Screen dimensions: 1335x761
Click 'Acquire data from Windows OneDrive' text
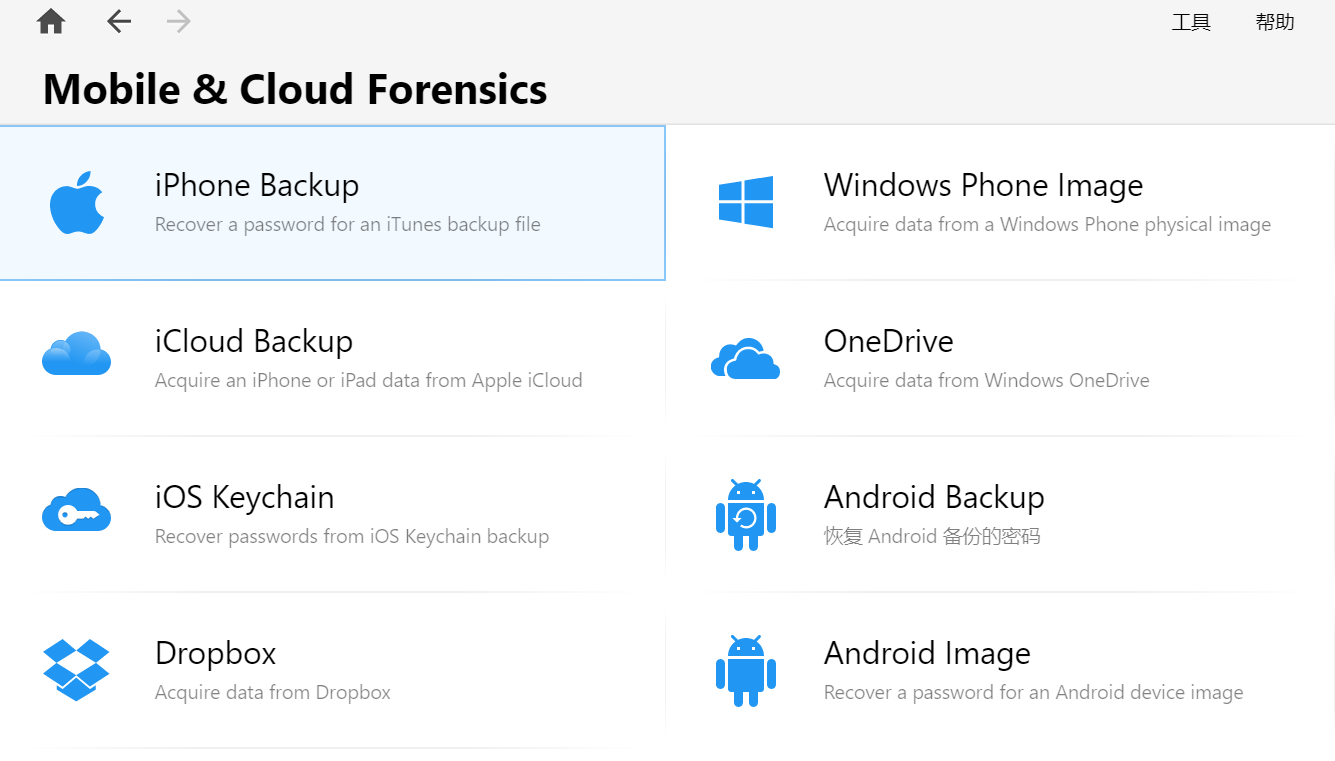click(987, 381)
